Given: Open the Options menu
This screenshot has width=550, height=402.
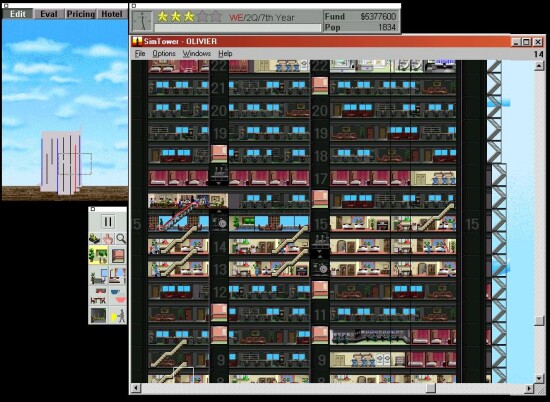Looking at the screenshot, I should point(164,54).
